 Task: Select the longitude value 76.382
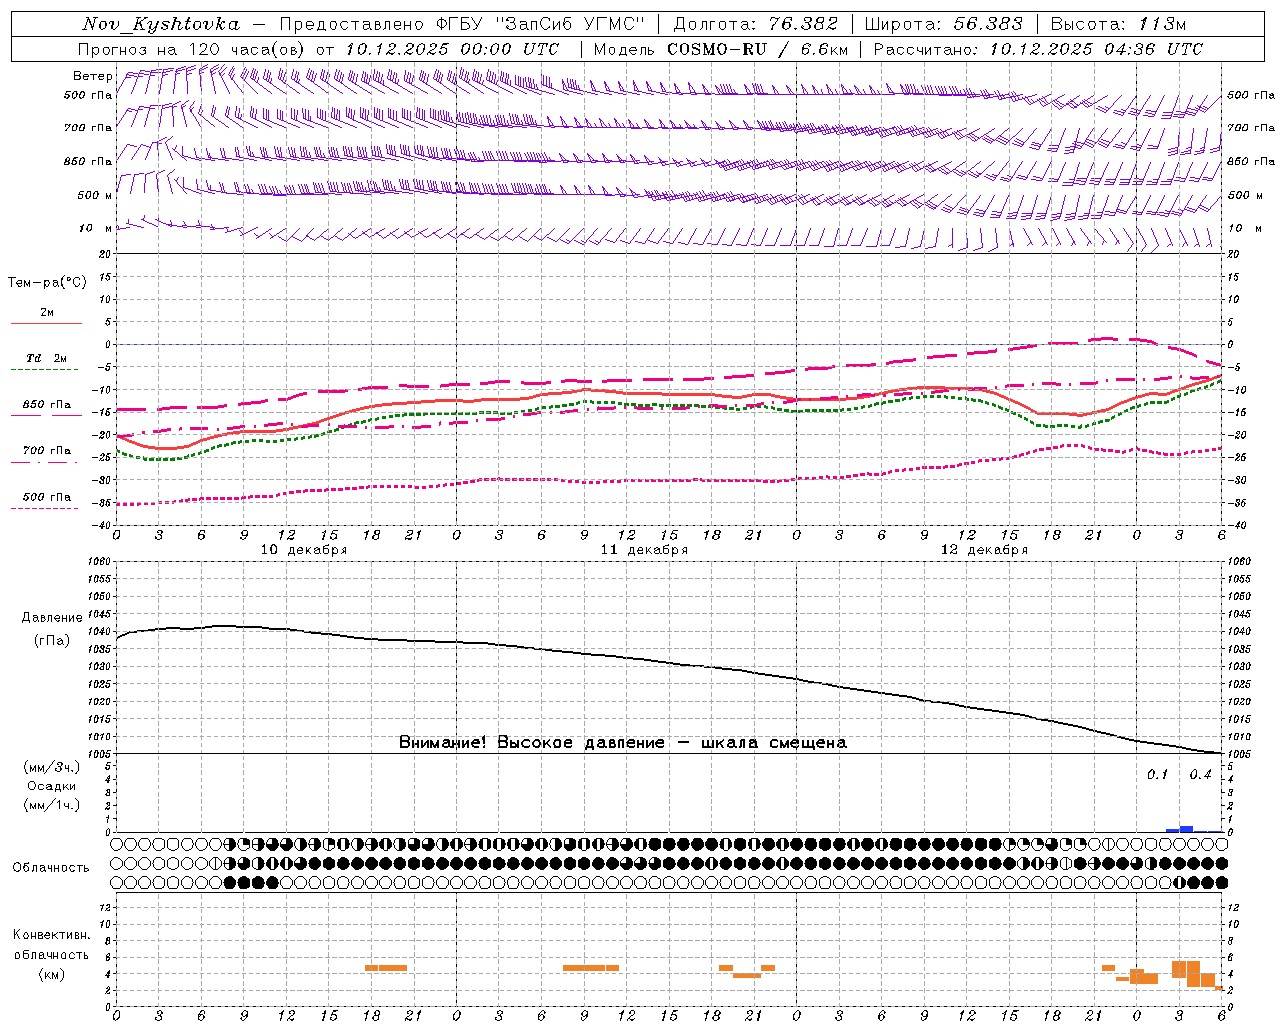[x=803, y=24]
